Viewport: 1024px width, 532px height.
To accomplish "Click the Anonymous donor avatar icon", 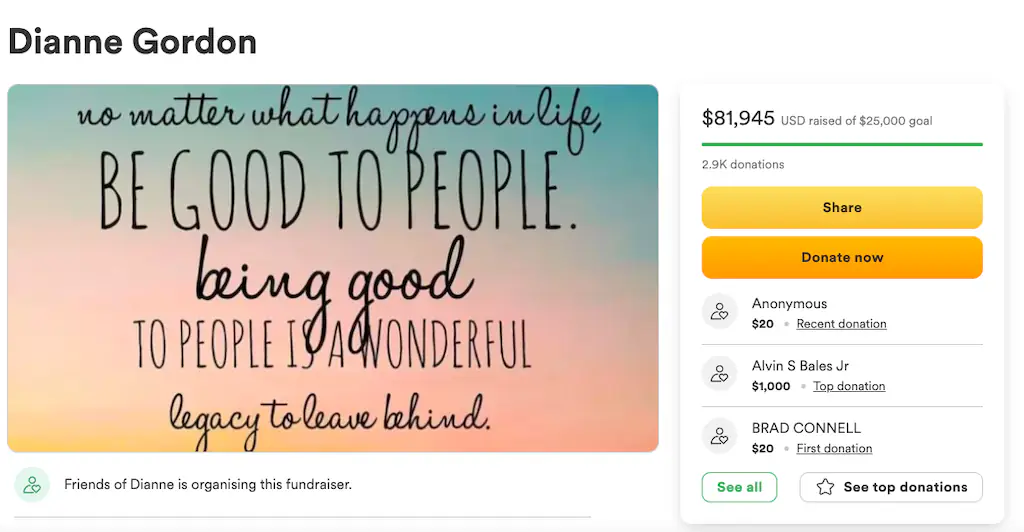I will click(719, 312).
